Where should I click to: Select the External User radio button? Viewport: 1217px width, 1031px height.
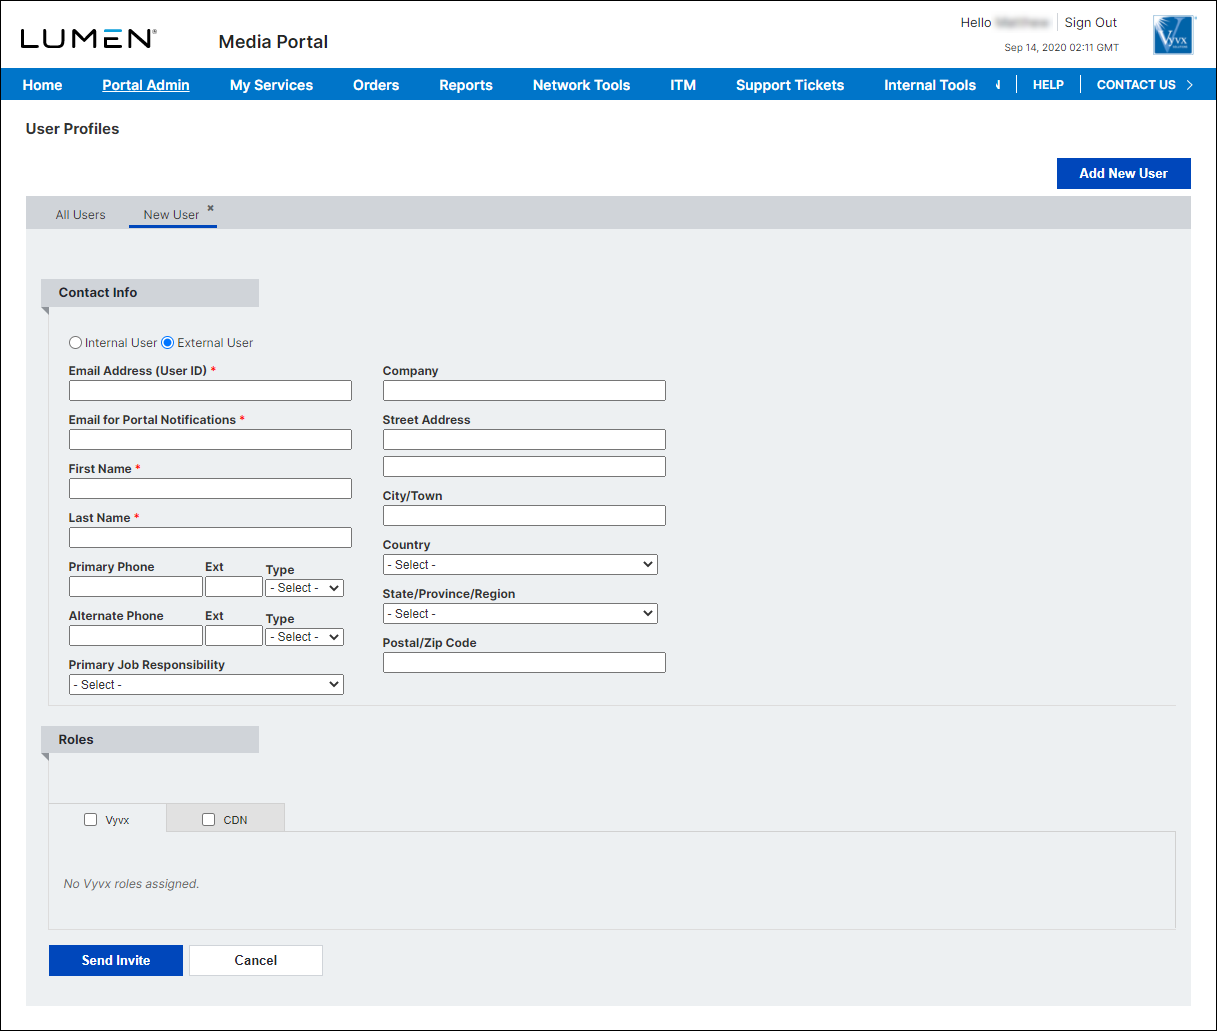[x=168, y=343]
